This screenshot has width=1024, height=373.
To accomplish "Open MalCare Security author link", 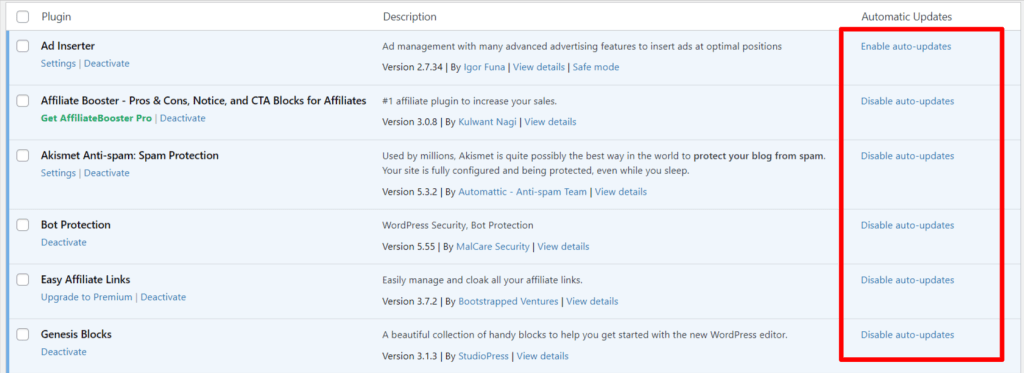I will [494, 247].
